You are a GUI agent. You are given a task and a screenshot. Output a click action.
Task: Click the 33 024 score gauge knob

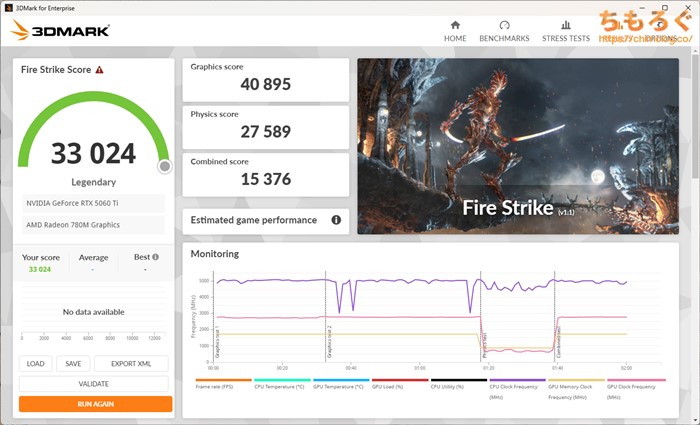[x=165, y=167]
